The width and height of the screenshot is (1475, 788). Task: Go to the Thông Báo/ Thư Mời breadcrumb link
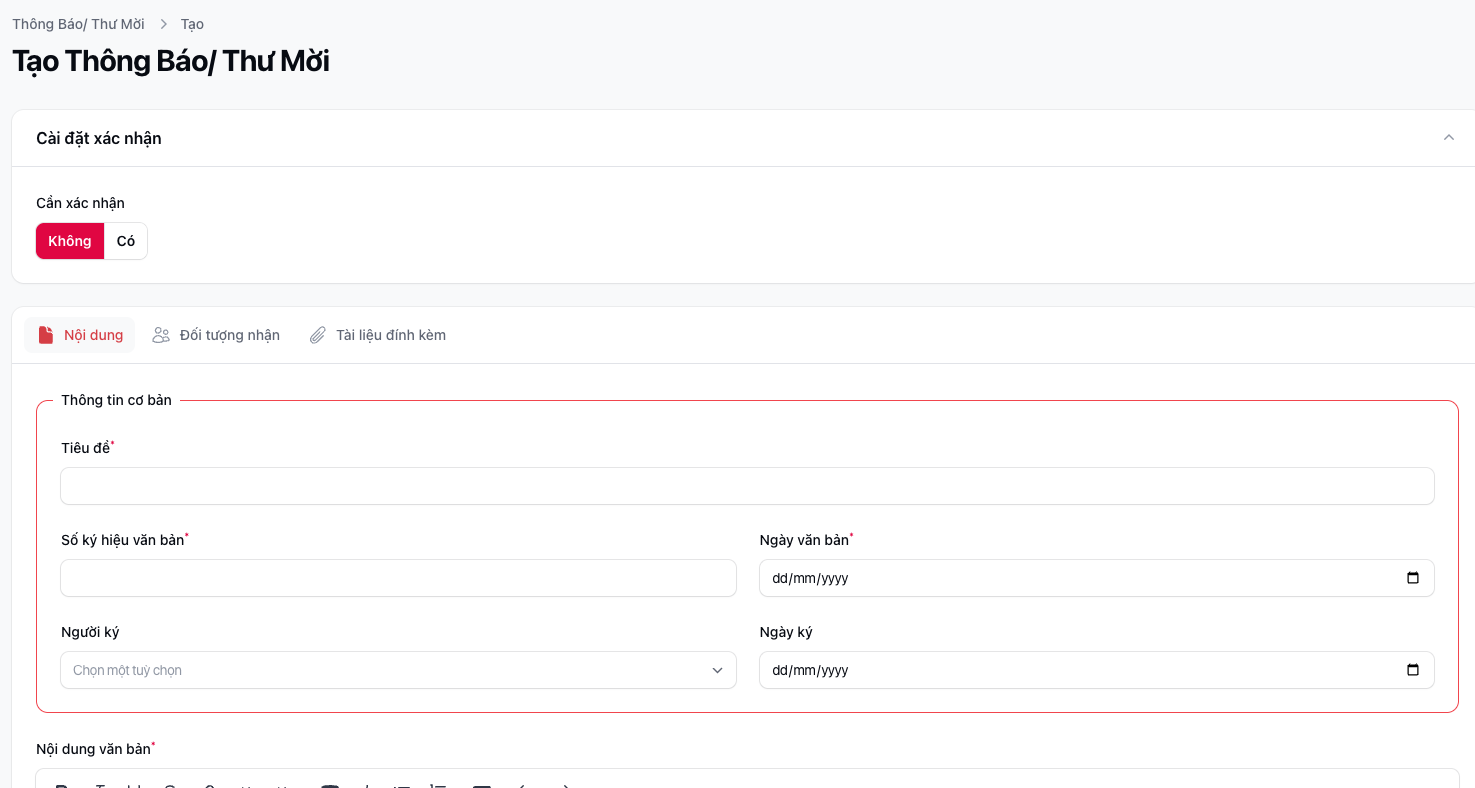pyautogui.click(x=78, y=24)
